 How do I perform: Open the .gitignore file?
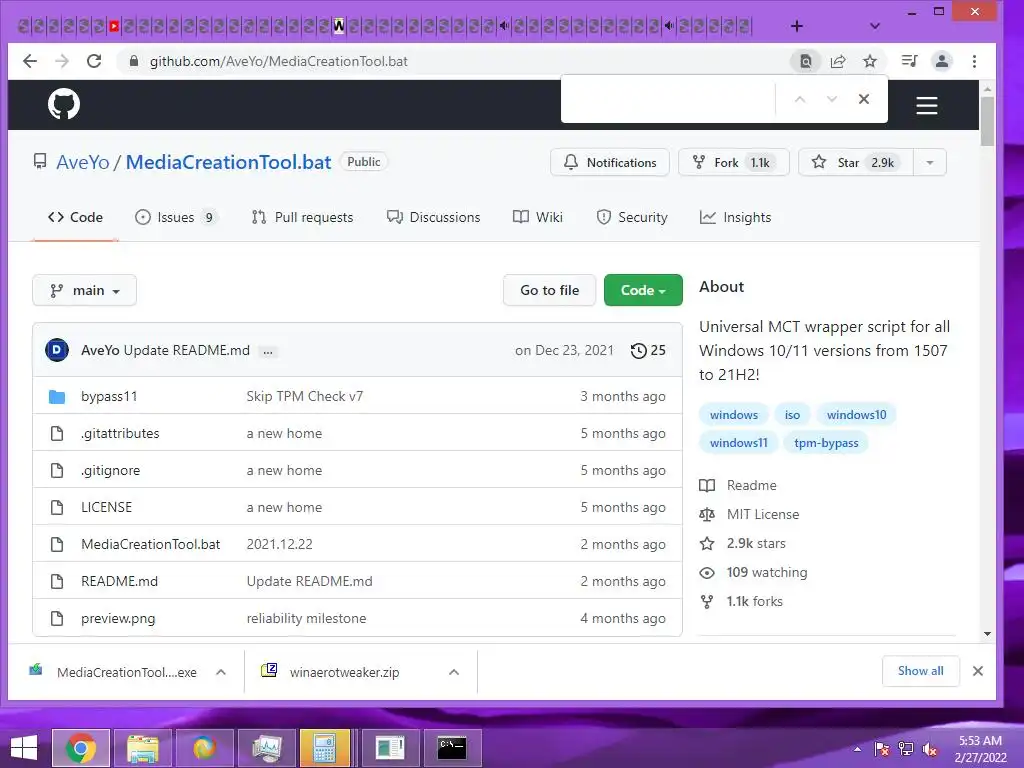pyautogui.click(x=110, y=471)
